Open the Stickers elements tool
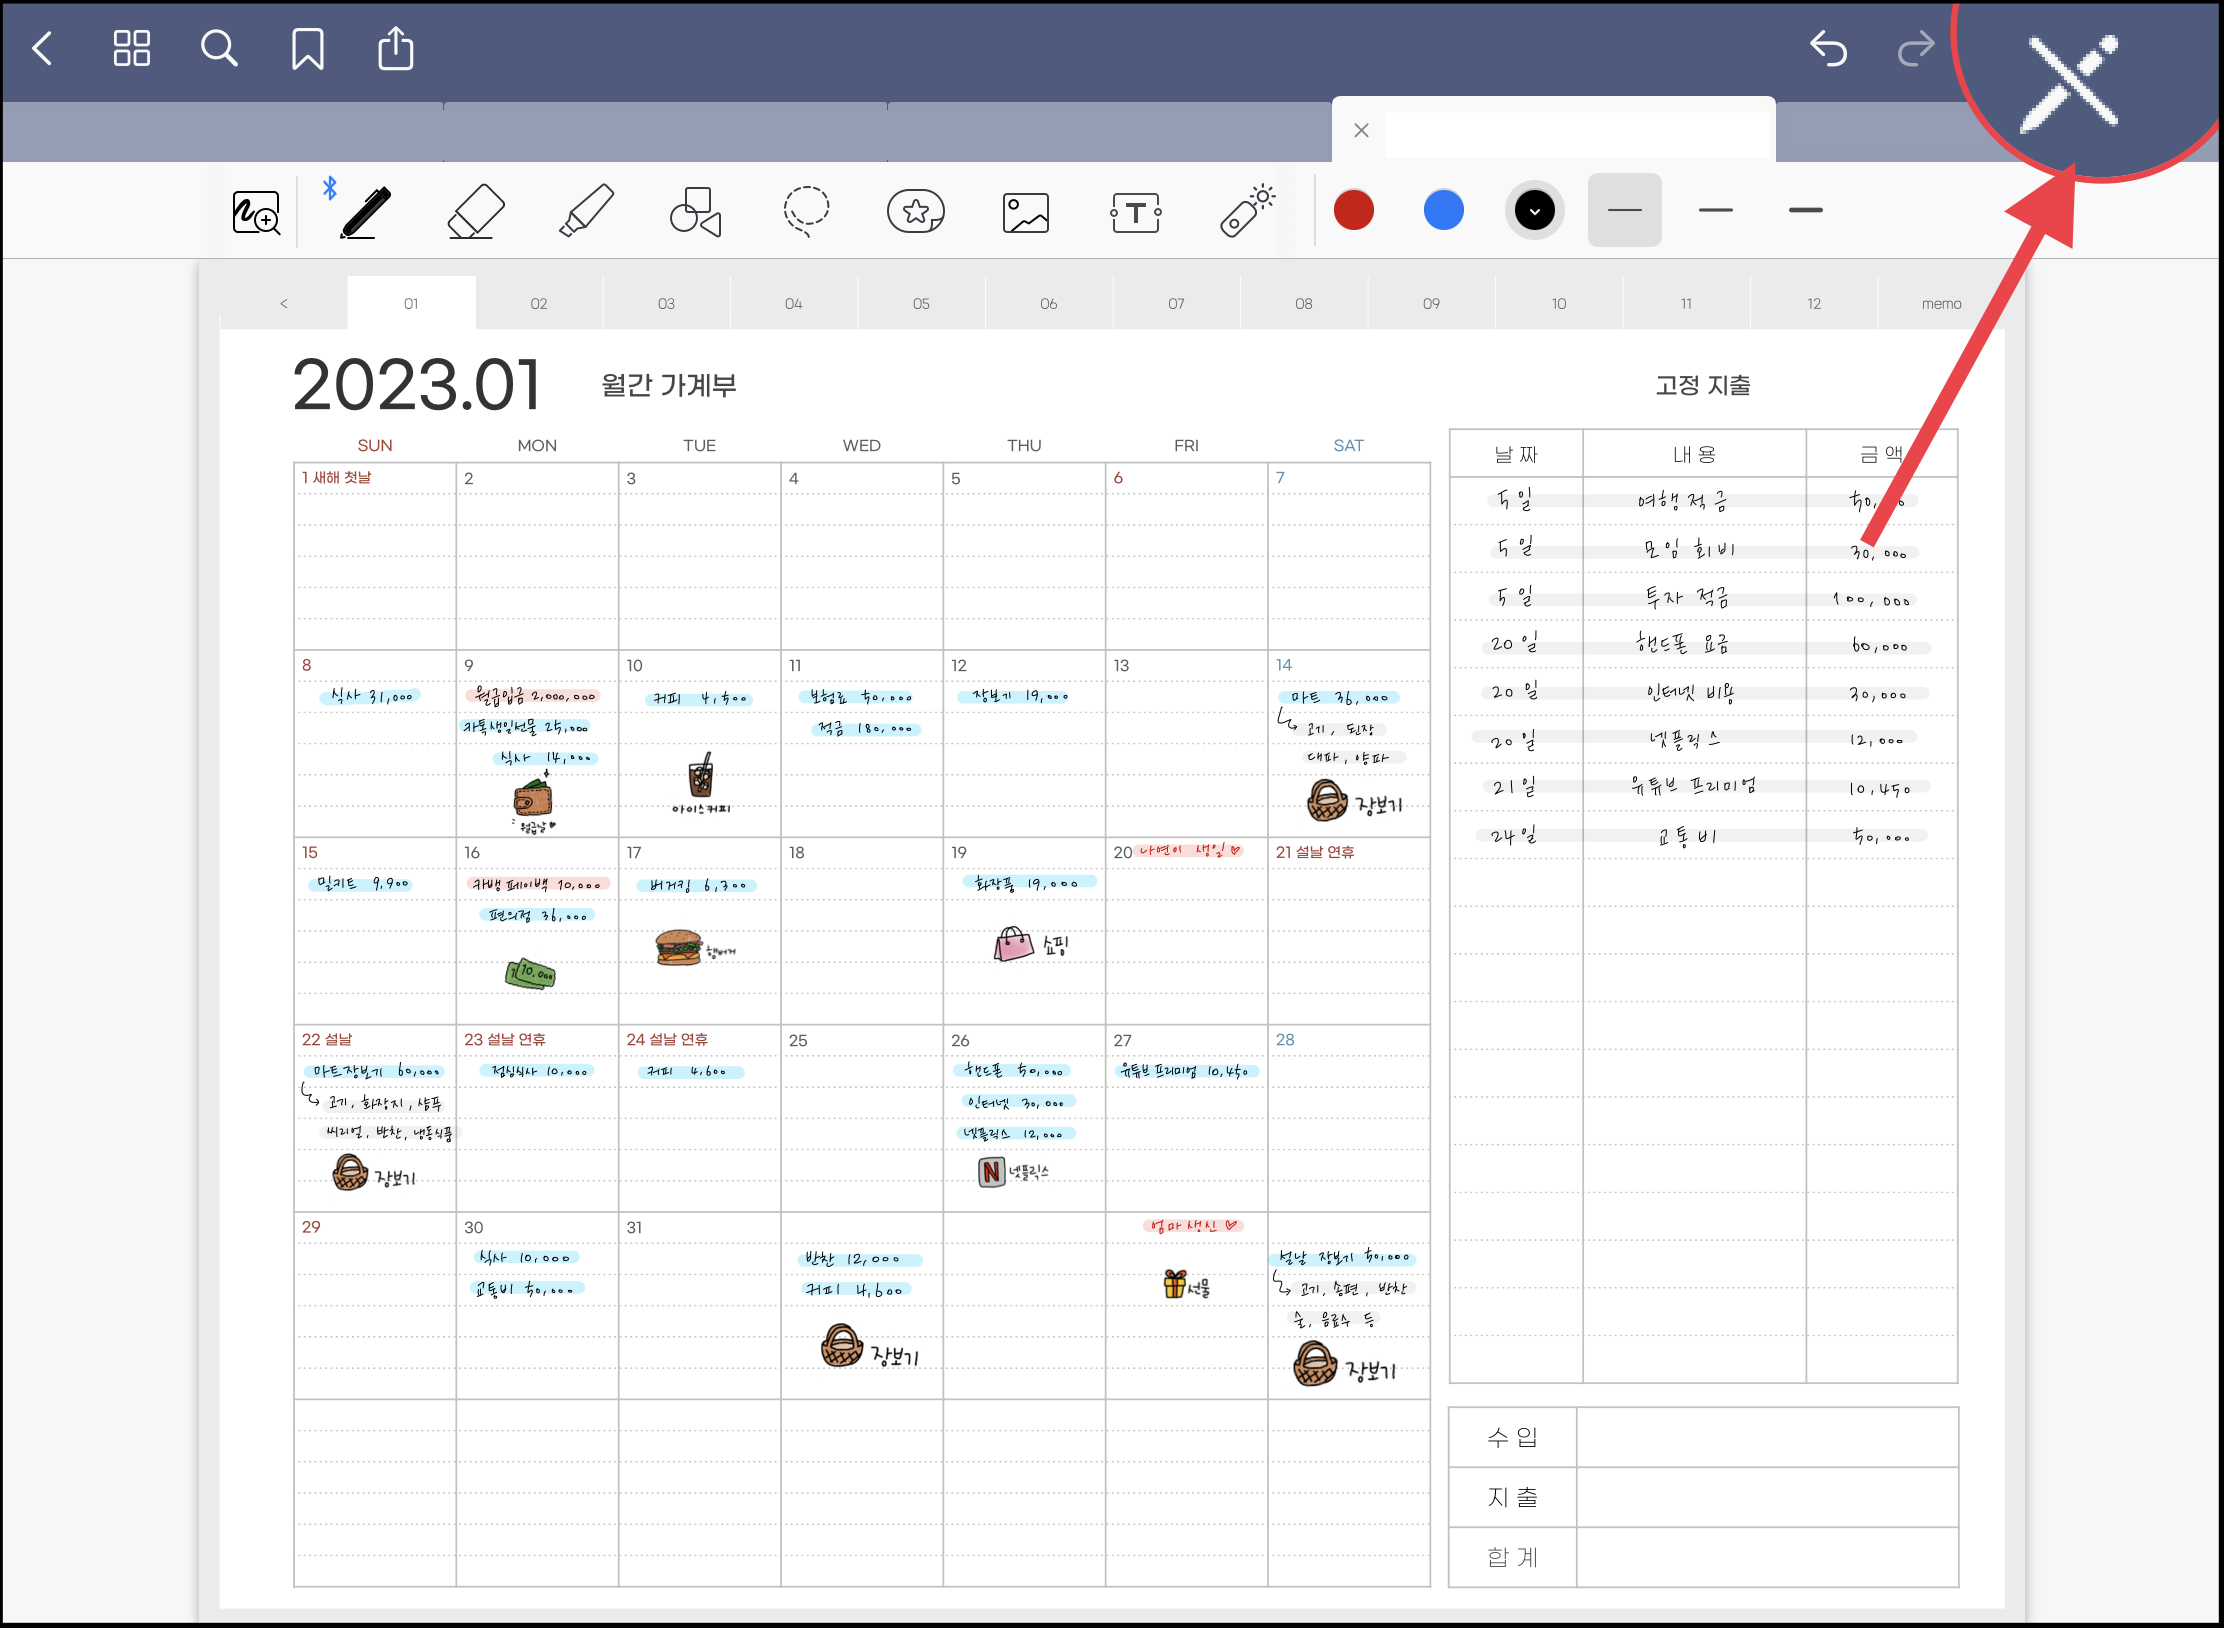 tap(916, 211)
